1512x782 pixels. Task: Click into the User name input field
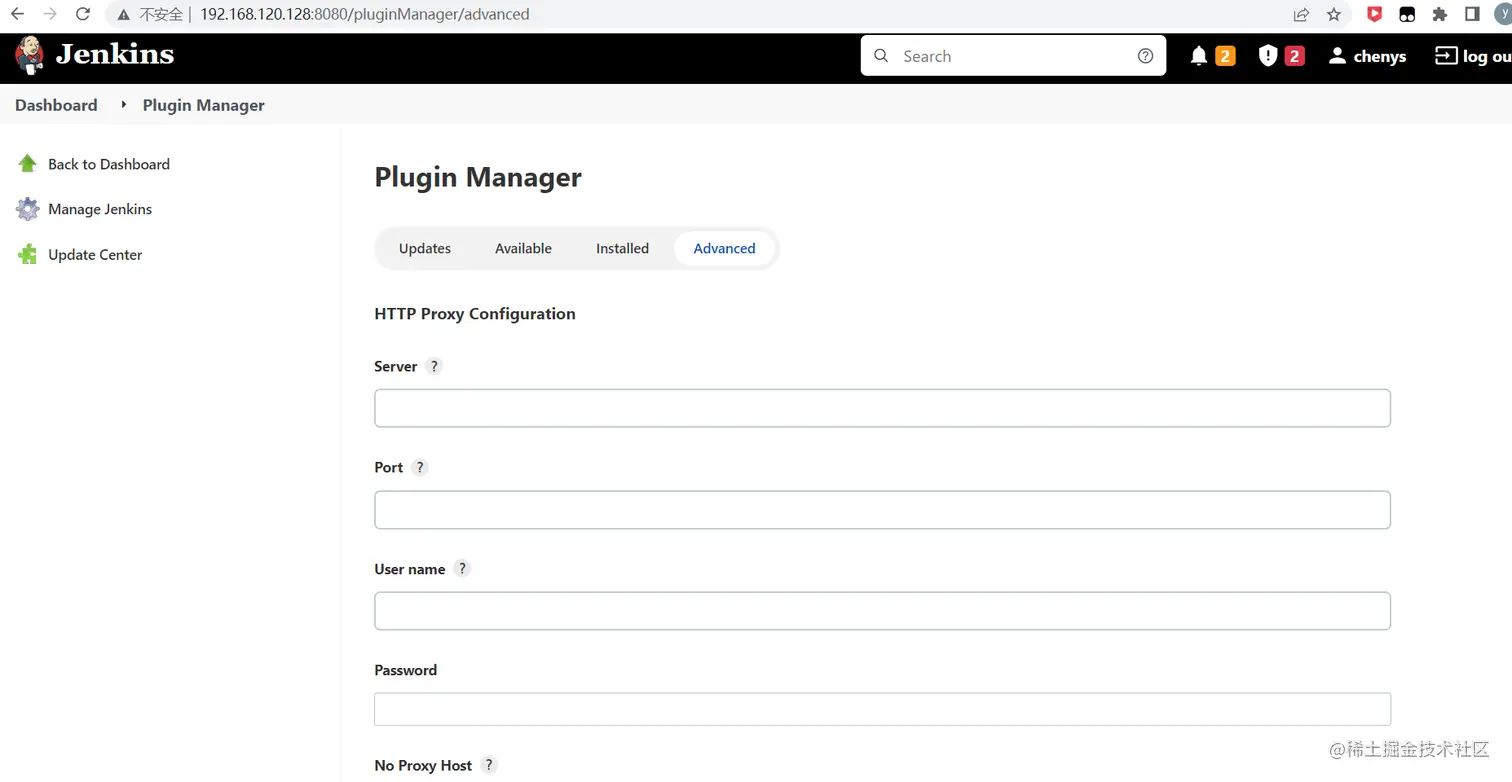pos(882,611)
